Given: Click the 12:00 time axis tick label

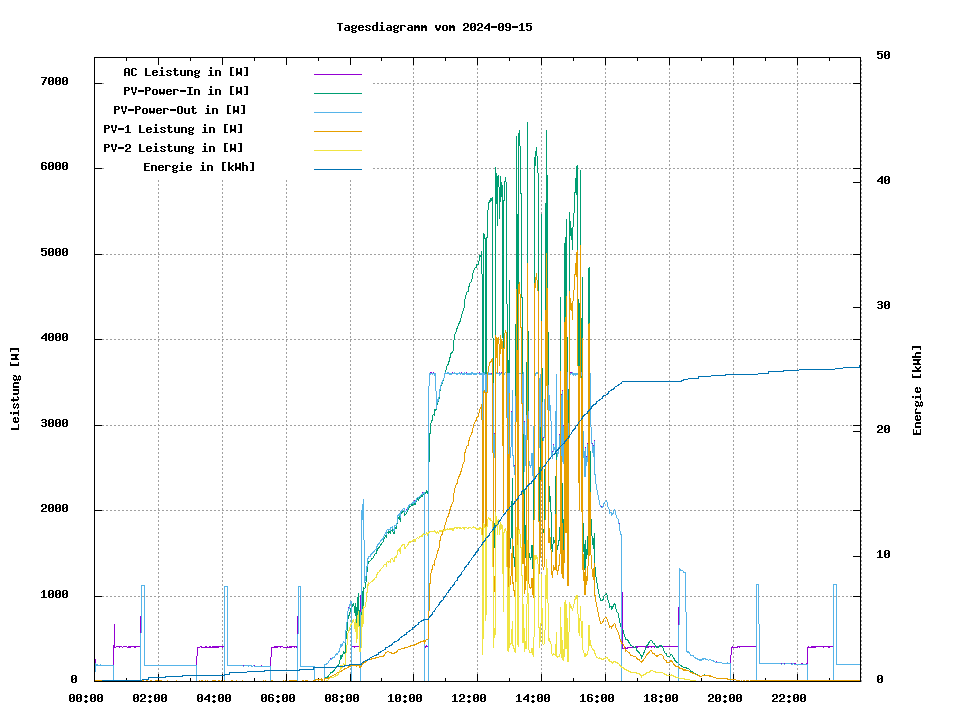Looking at the screenshot, I should coord(469,698).
